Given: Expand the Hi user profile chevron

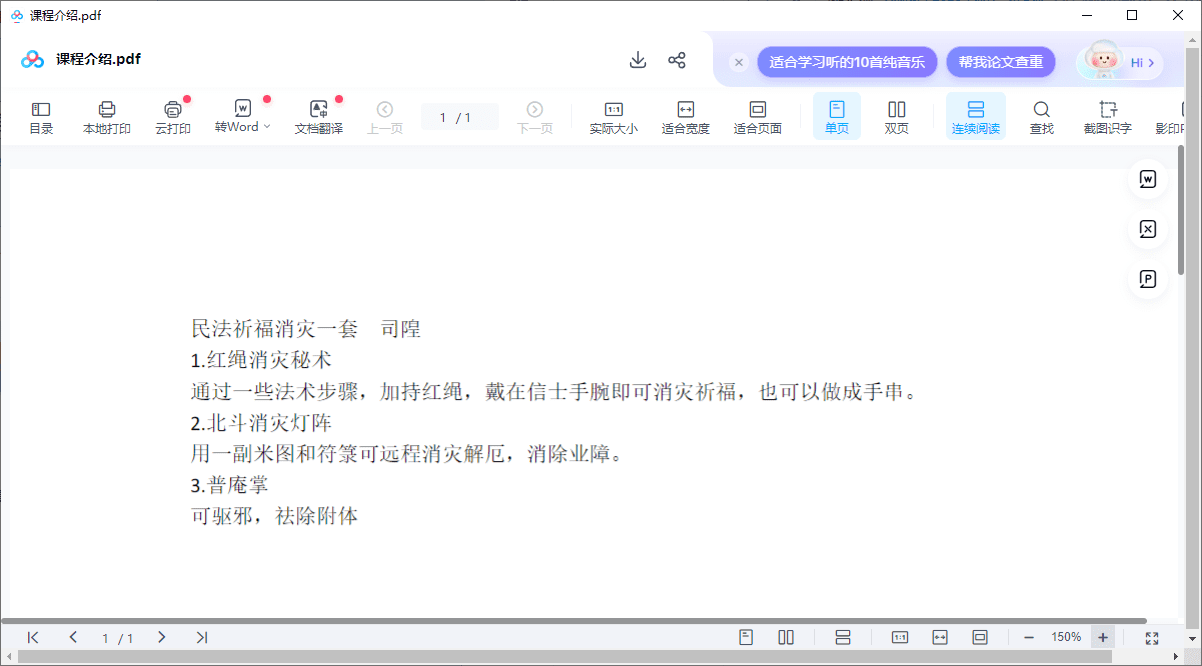Looking at the screenshot, I should coord(1151,62).
